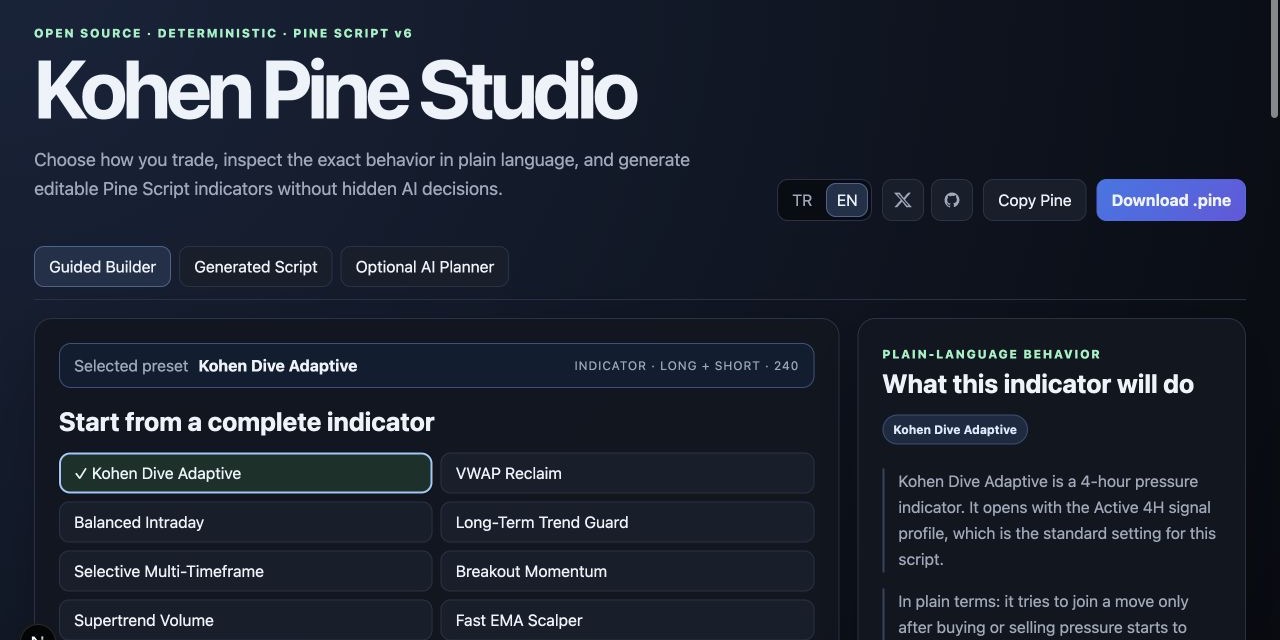Click the Selected preset summary bar

[x=436, y=366]
